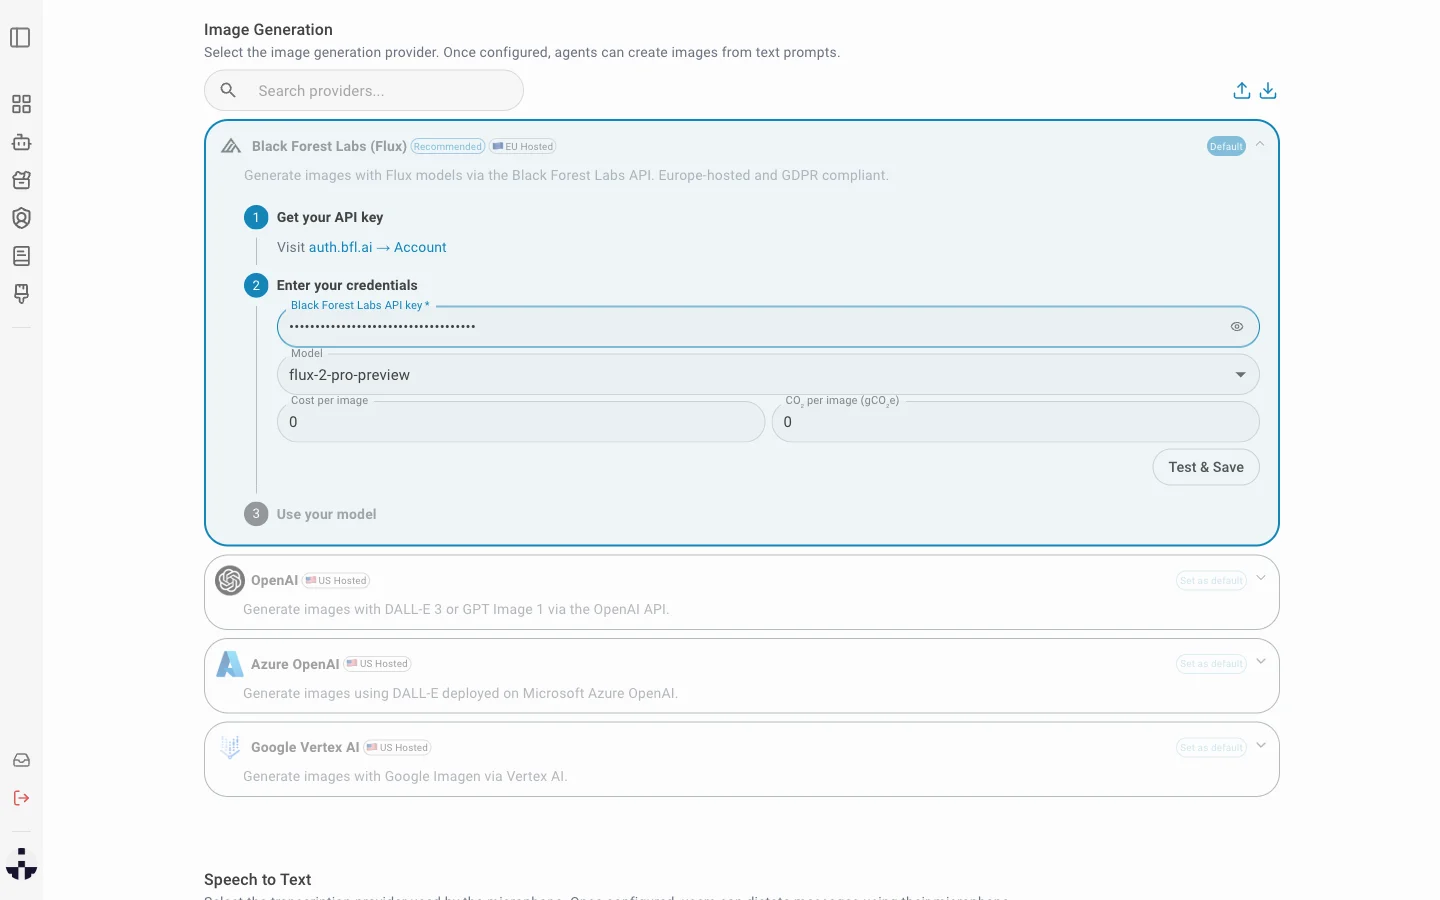The width and height of the screenshot is (1440, 900).
Task: Click the Google Vertex AI logo icon
Action: tap(230, 747)
